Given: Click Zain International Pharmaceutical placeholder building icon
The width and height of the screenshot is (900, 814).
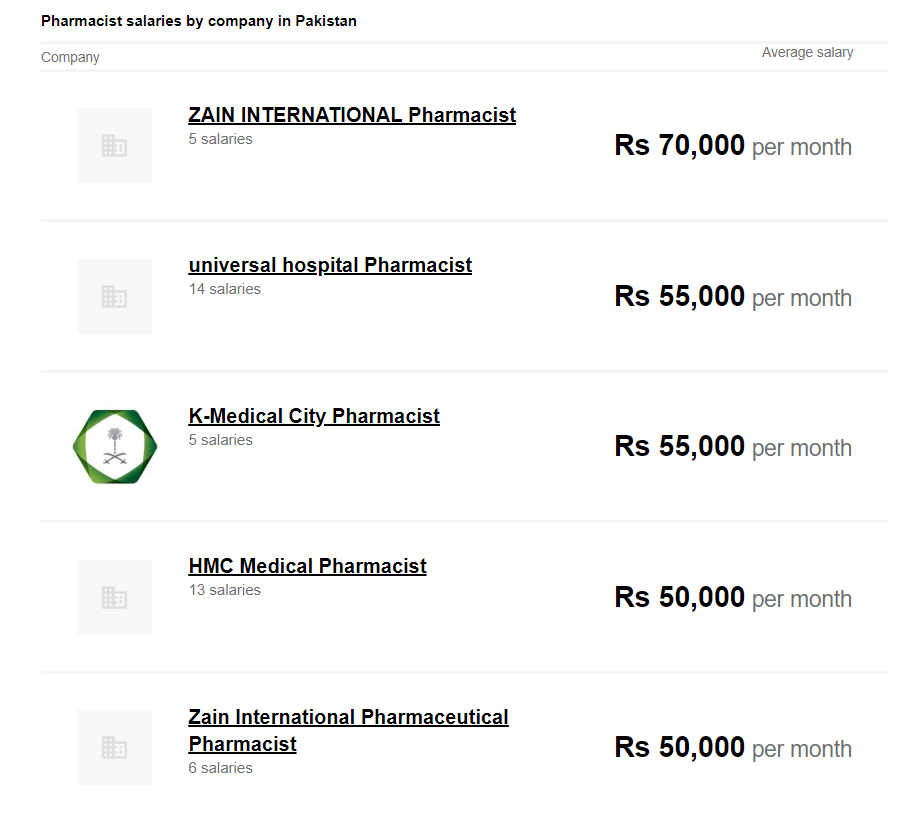Looking at the screenshot, I should [x=115, y=747].
